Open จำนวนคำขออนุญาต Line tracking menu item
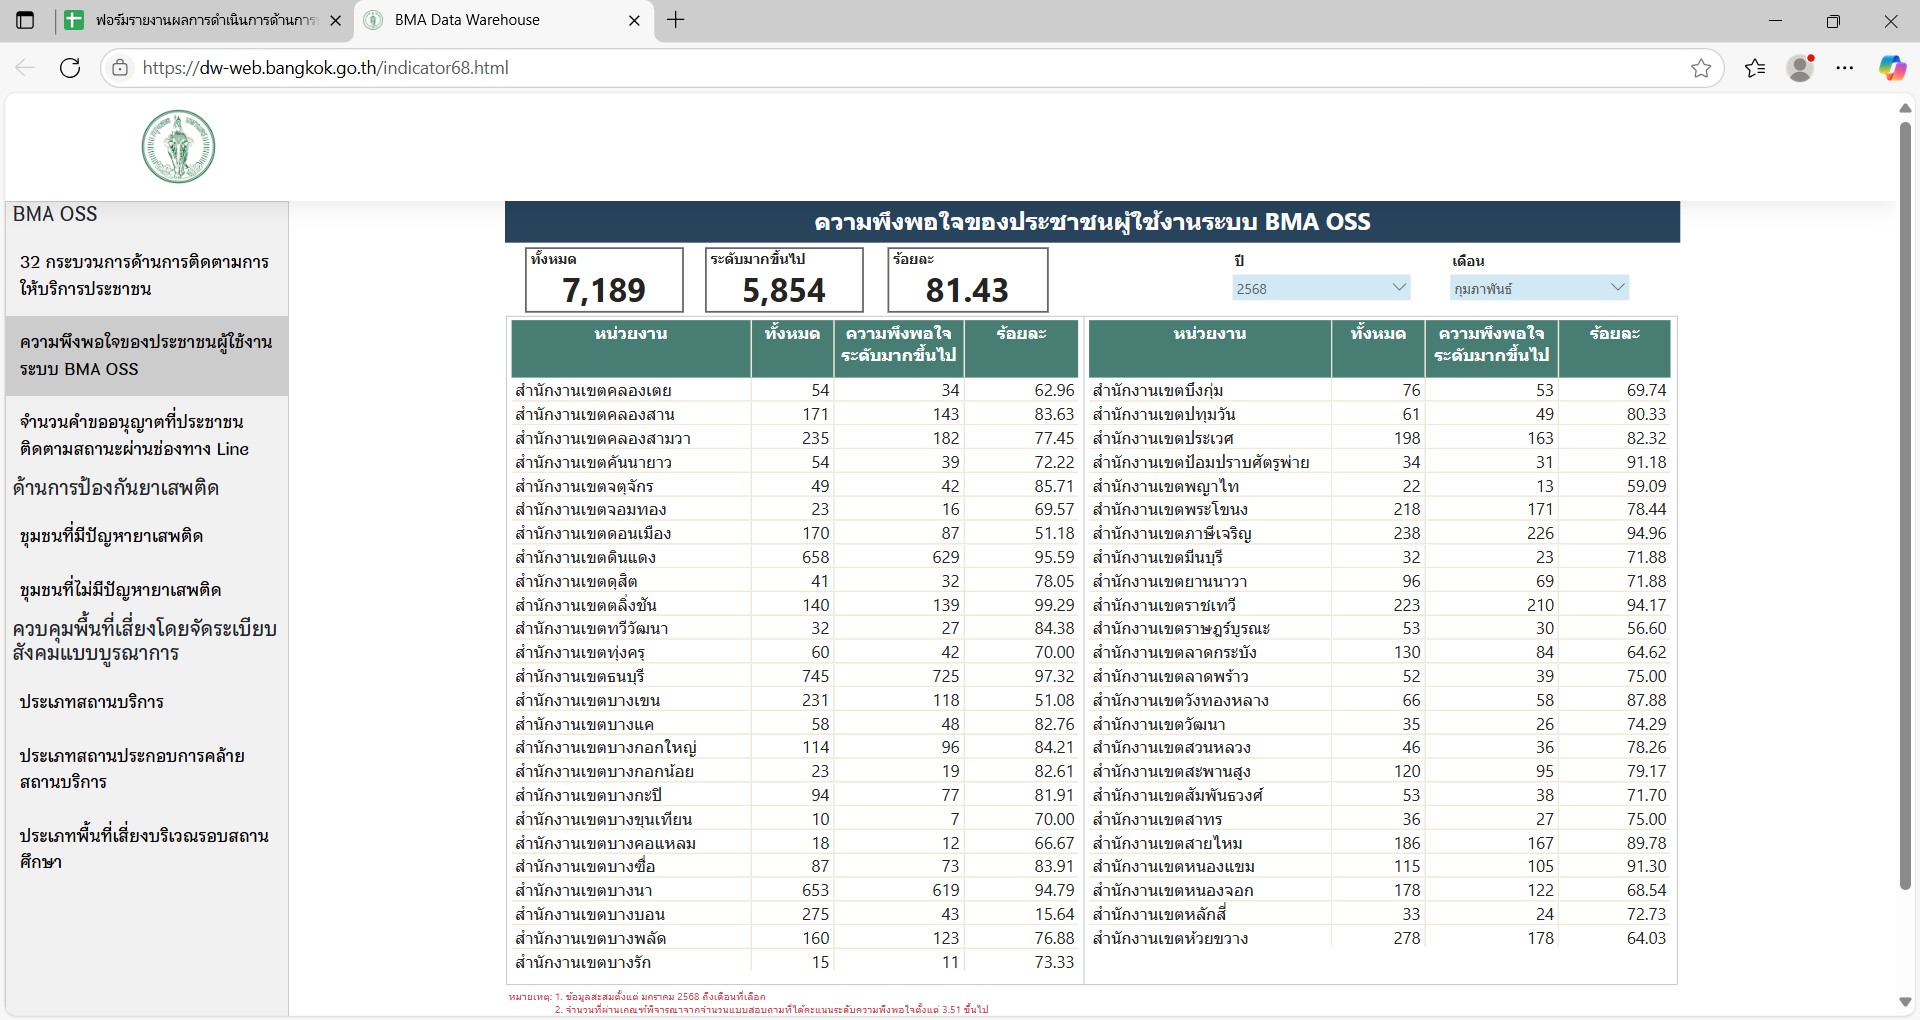This screenshot has height=1020, width=1920. [x=146, y=435]
